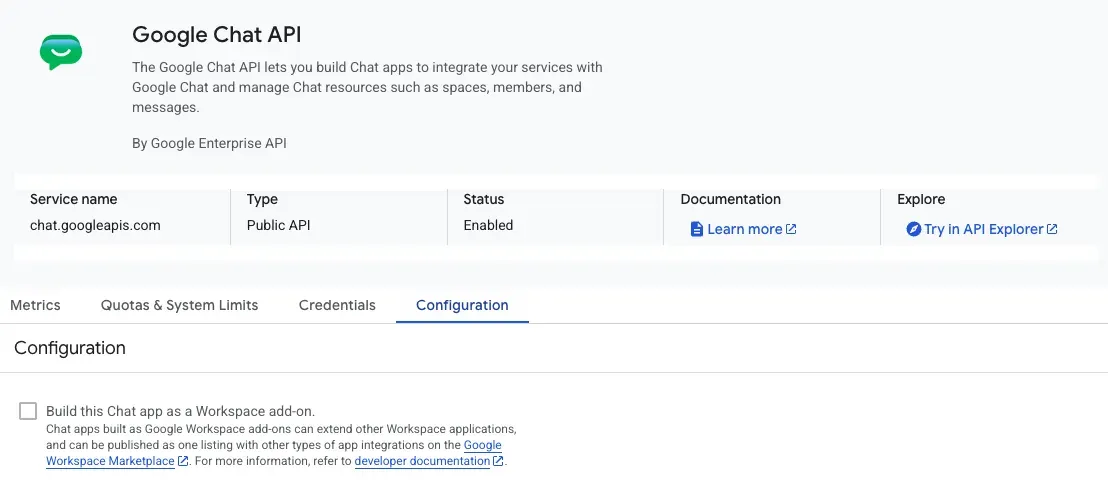The width and height of the screenshot is (1108, 490).
Task: Click the Status column label
Action: (484, 199)
